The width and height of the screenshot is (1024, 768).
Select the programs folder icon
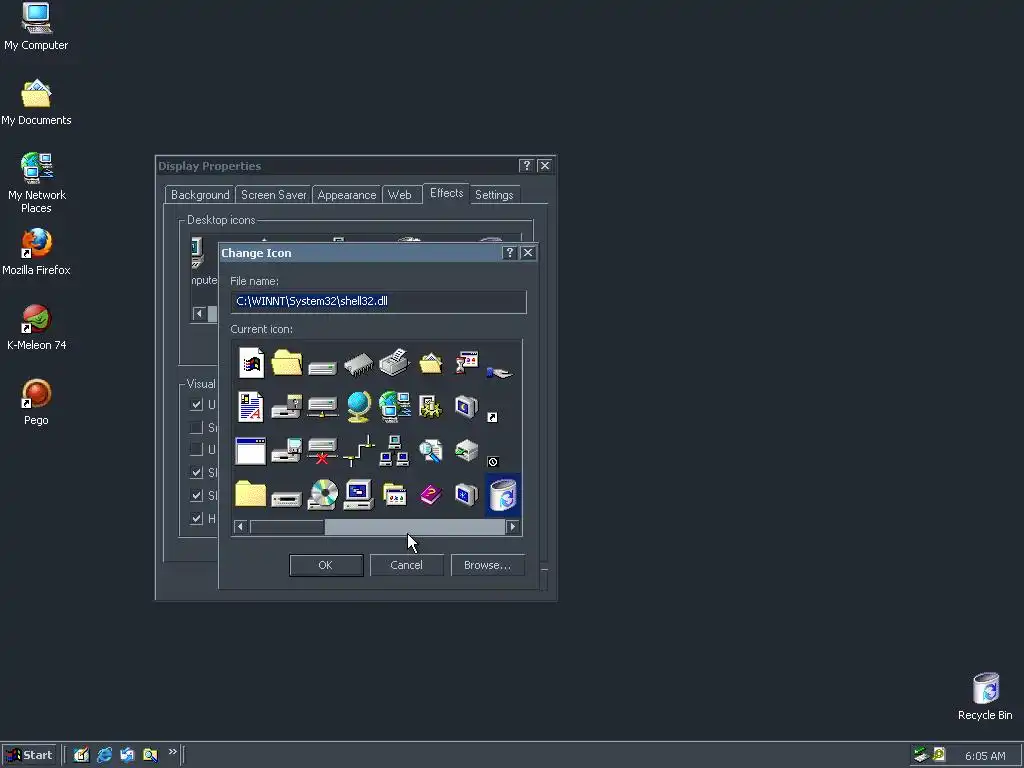394,495
